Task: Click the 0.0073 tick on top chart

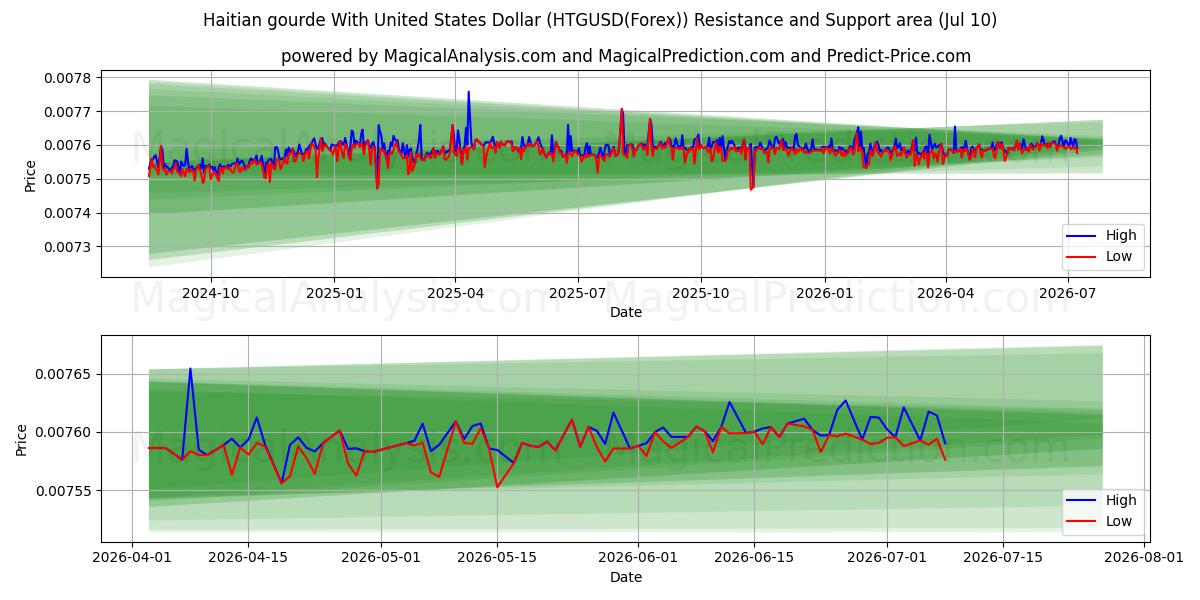Action: (68, 247)
